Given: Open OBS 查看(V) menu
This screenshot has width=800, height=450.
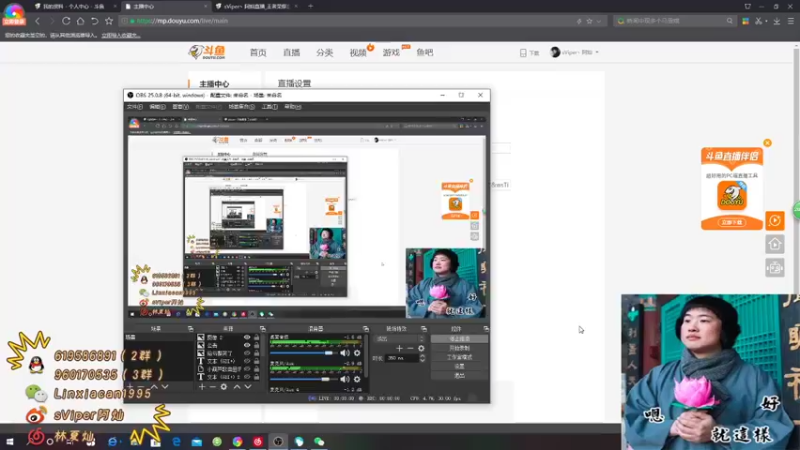Looking at the screenshot, I should coord(181,107).
